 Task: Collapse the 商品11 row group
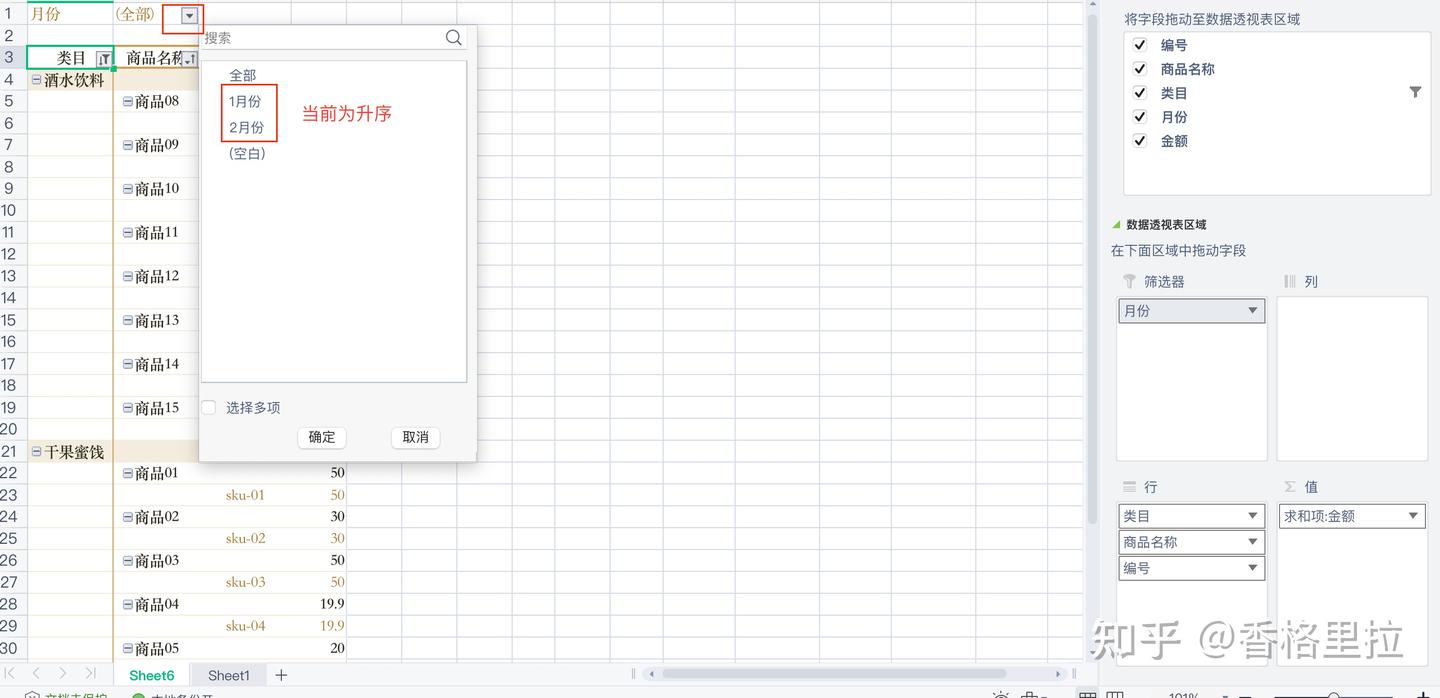click(127, 233)
